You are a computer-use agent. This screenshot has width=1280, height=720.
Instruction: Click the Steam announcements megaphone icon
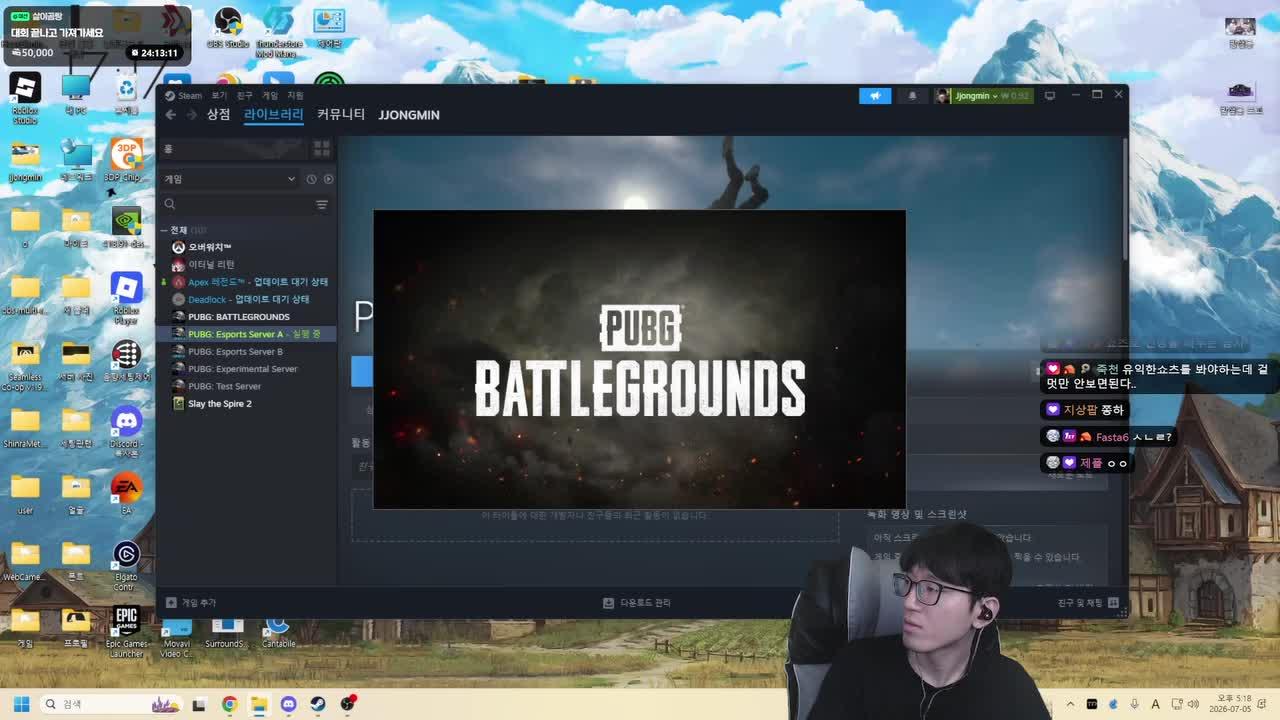pos(874,96)
